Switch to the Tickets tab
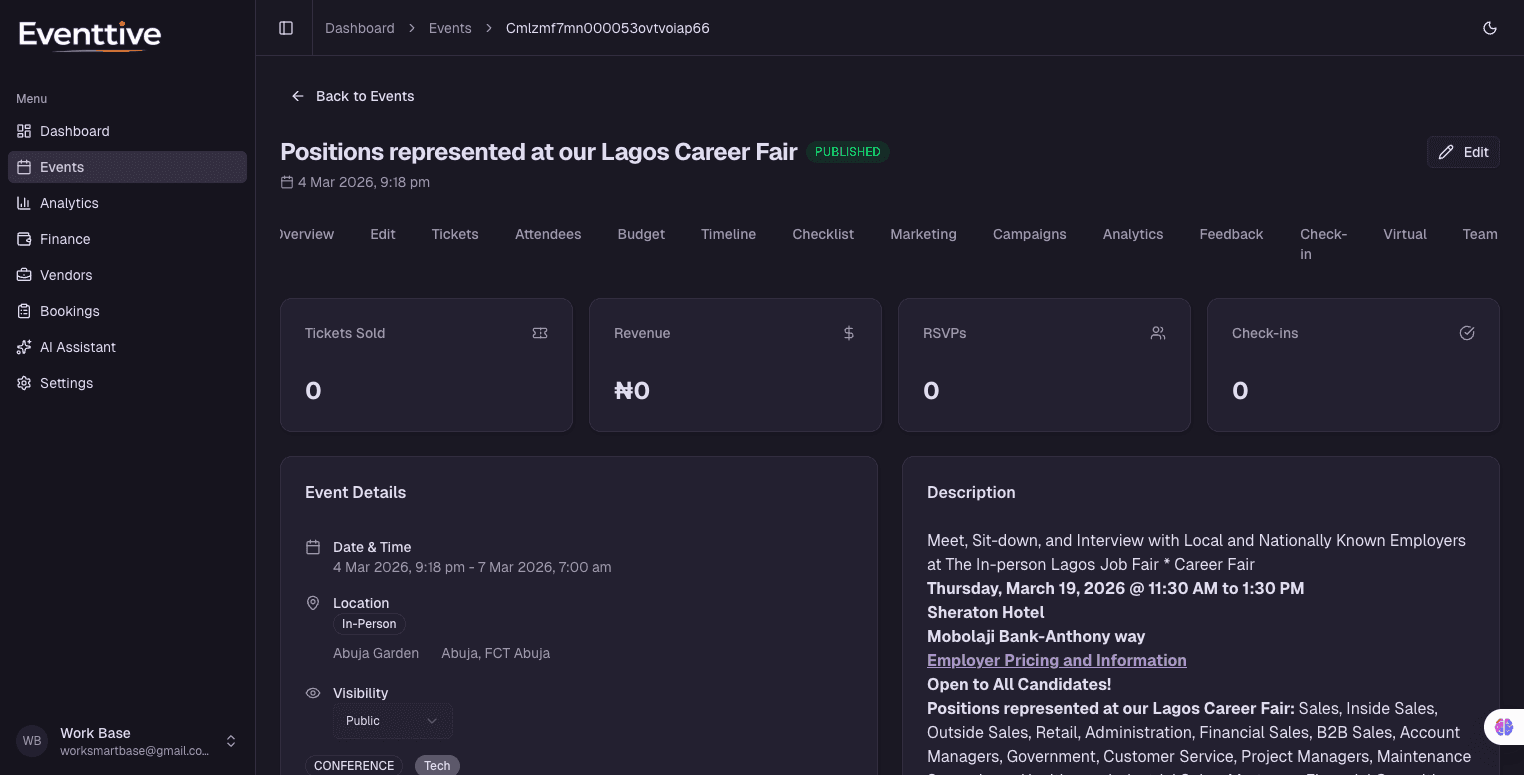Screen dimensions: 1524x775 click(455, 234)
